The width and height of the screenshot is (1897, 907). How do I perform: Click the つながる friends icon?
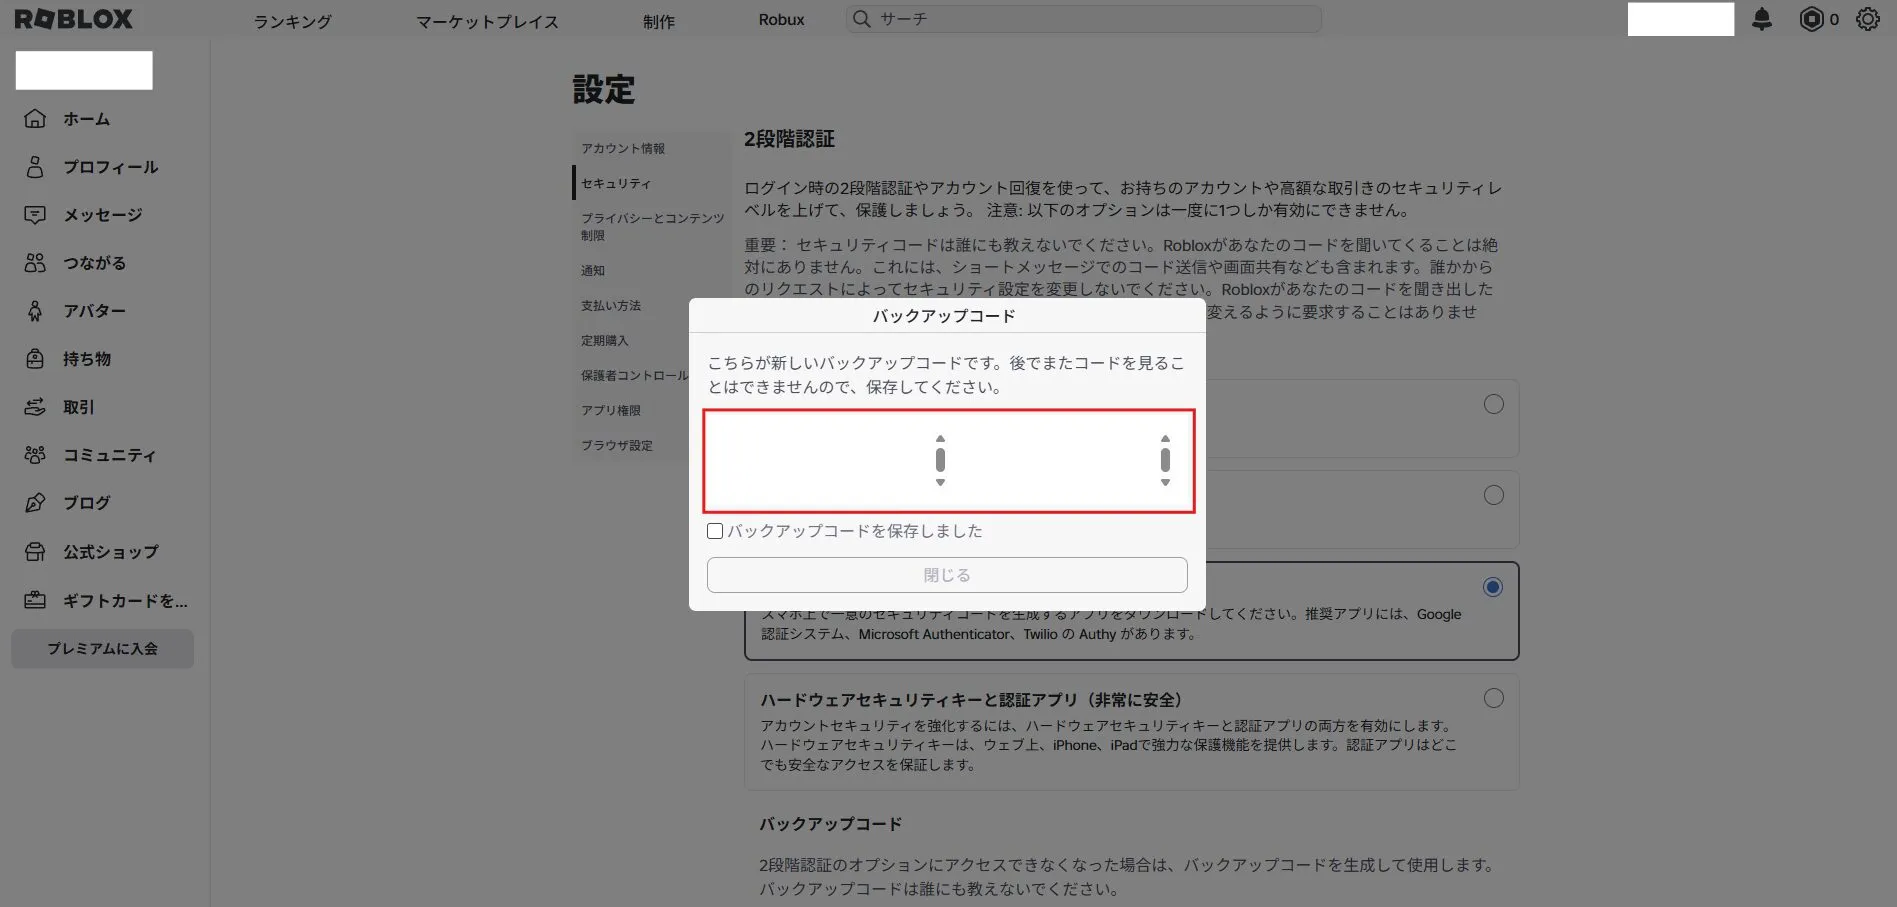[35, 262]
